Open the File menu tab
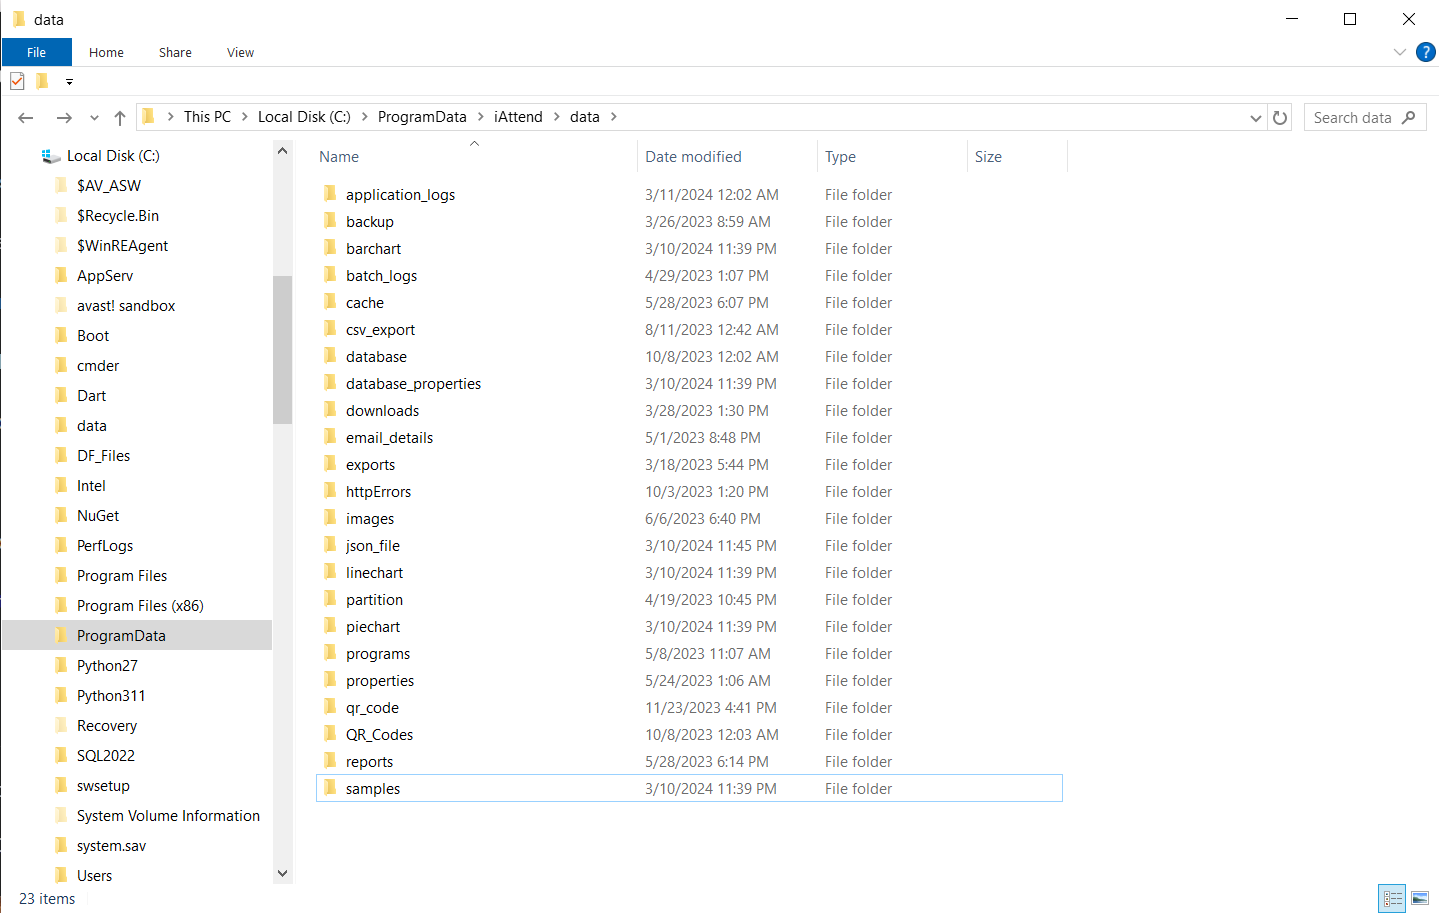The height and width of the screenshot is (913, 1440). pyautogui.click(x=37, y=52)
